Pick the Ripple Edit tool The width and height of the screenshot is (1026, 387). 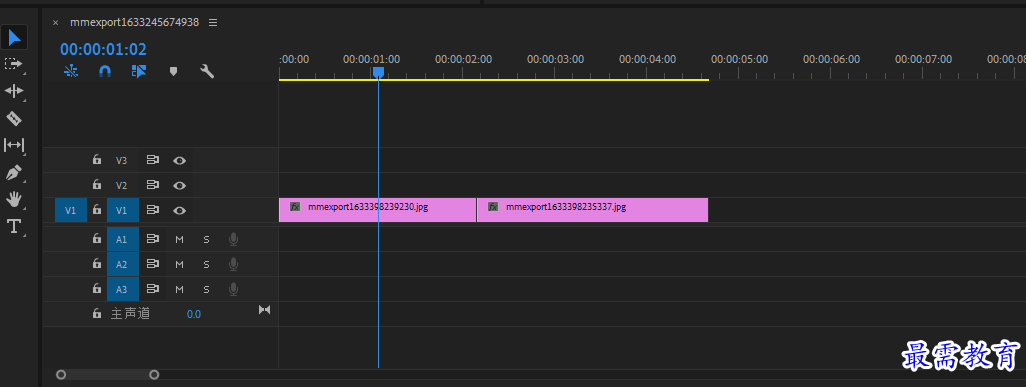pyautogui.click(x=14, y=91)
